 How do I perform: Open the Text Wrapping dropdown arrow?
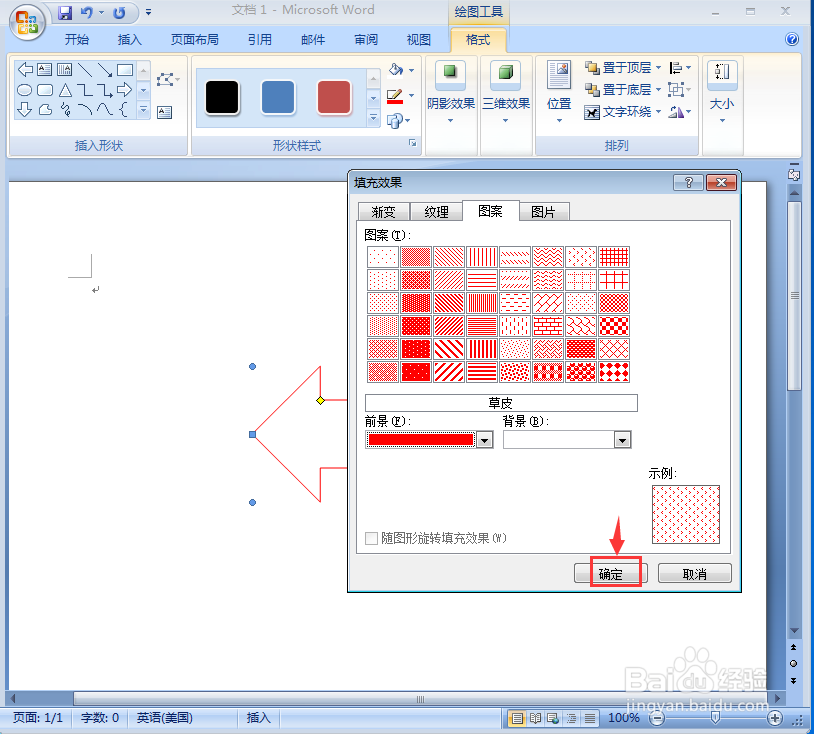click(x=658, y=112)
